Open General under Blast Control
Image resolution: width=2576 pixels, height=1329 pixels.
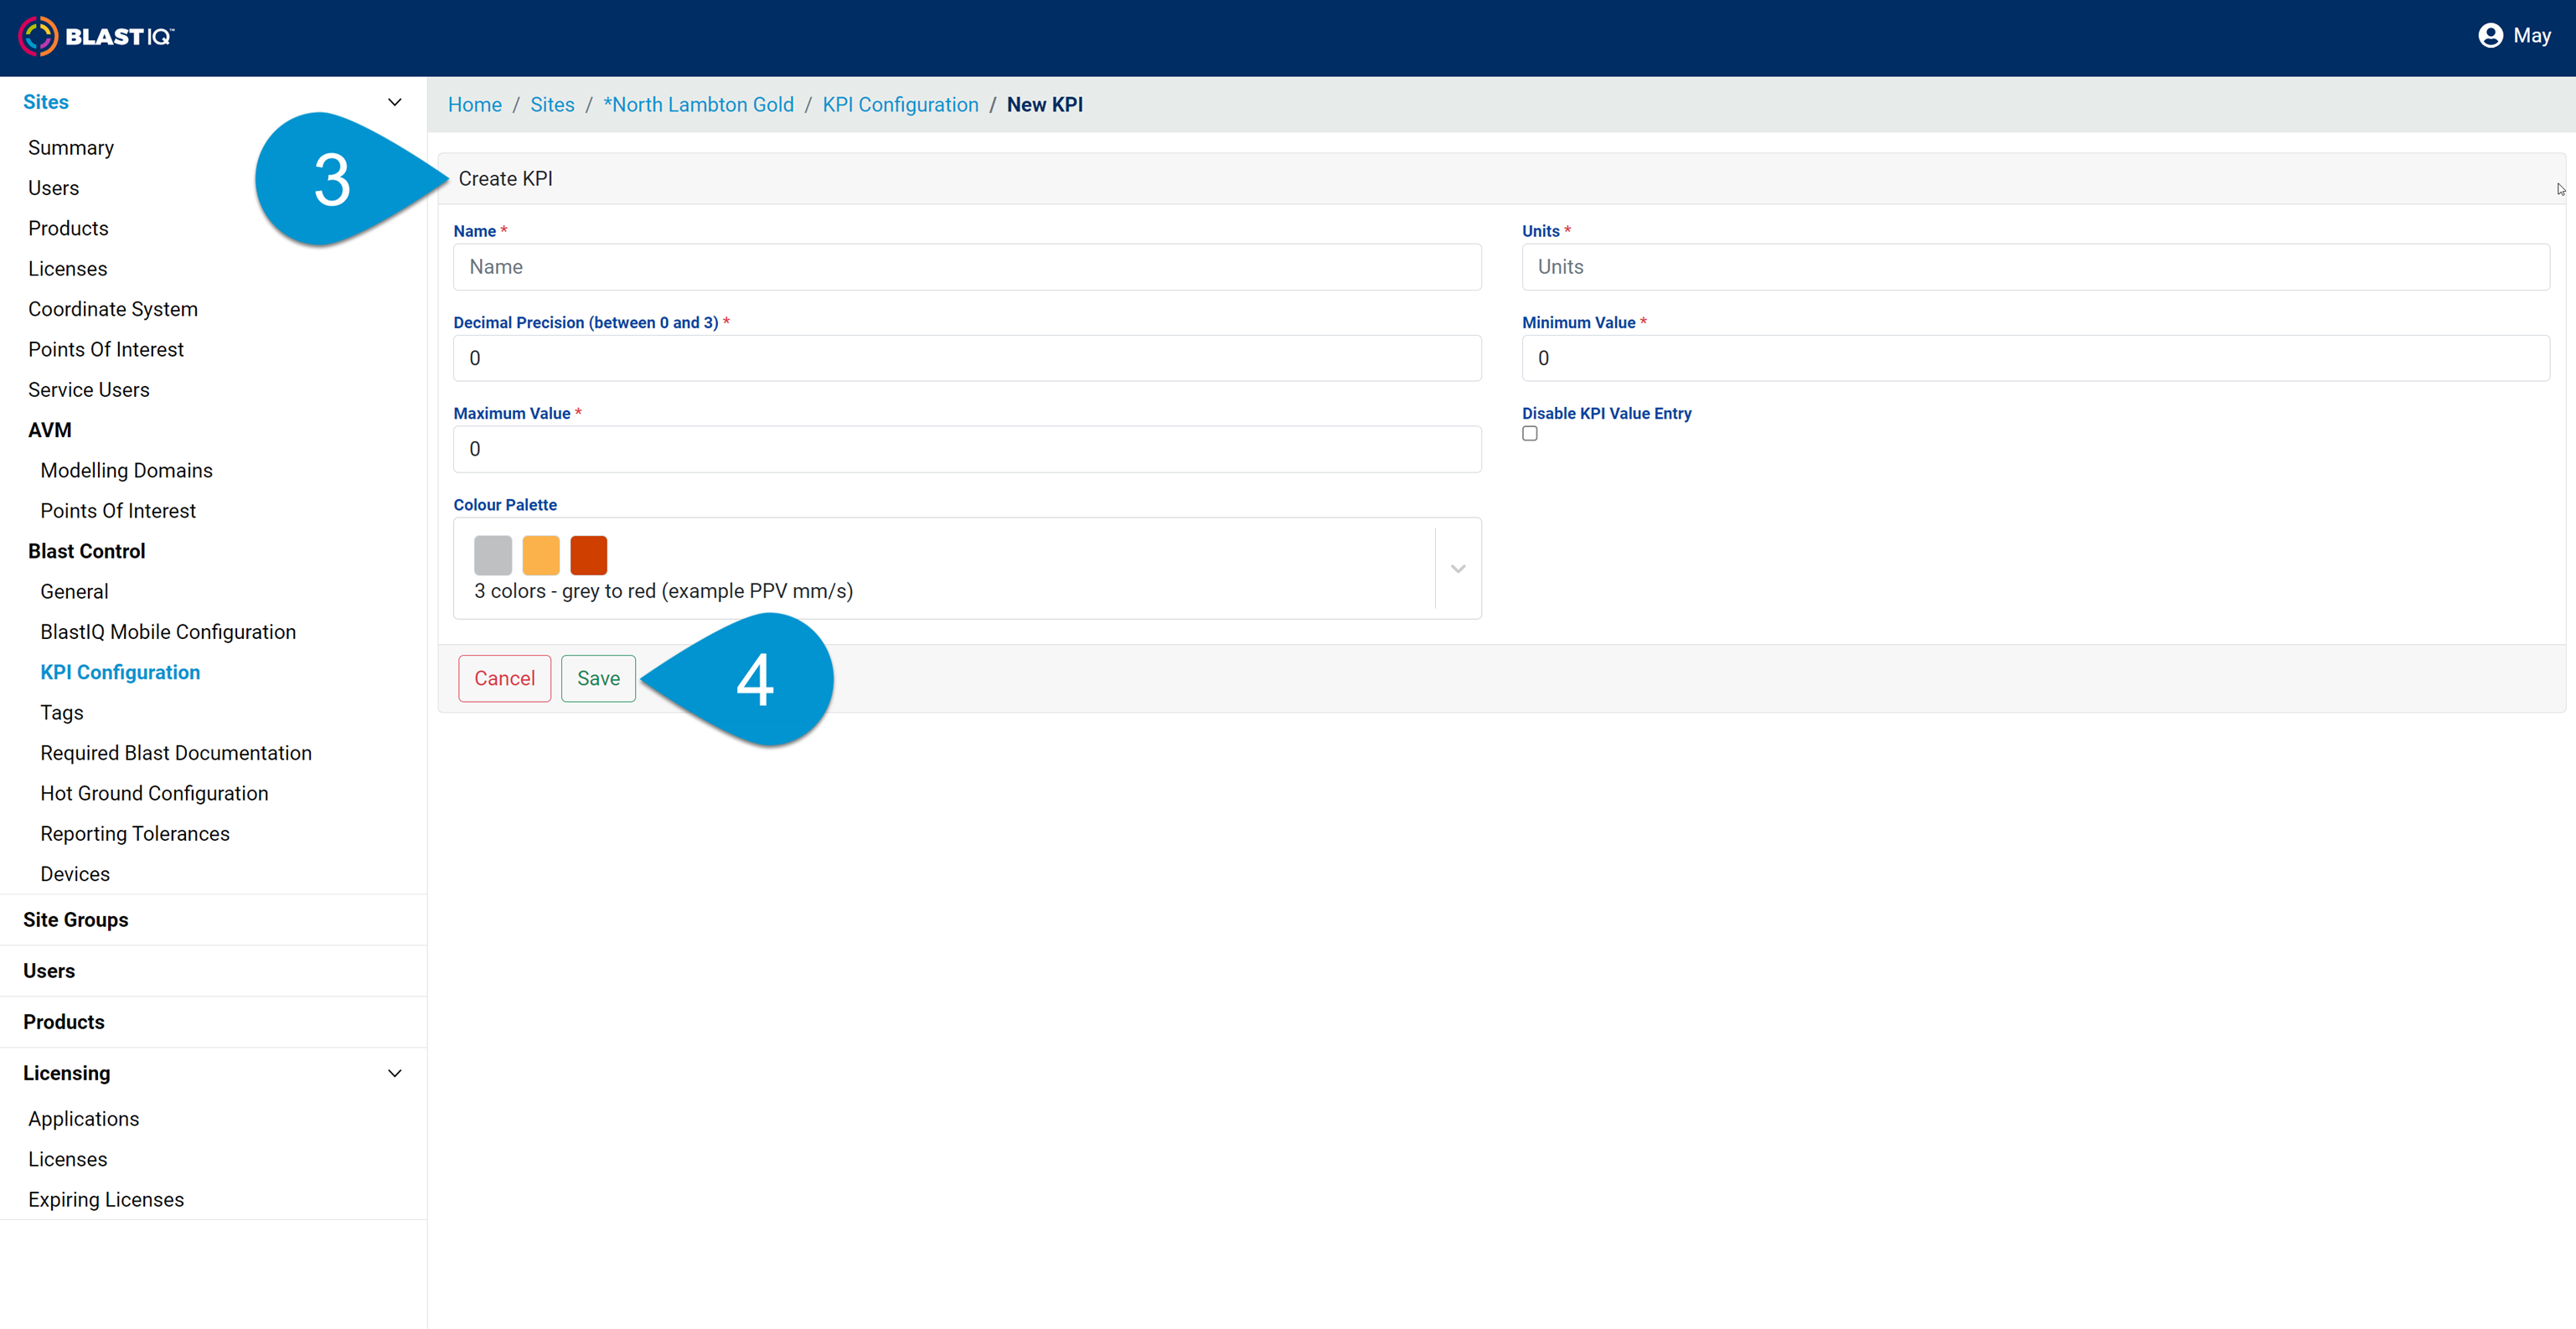tap(74, 592)
